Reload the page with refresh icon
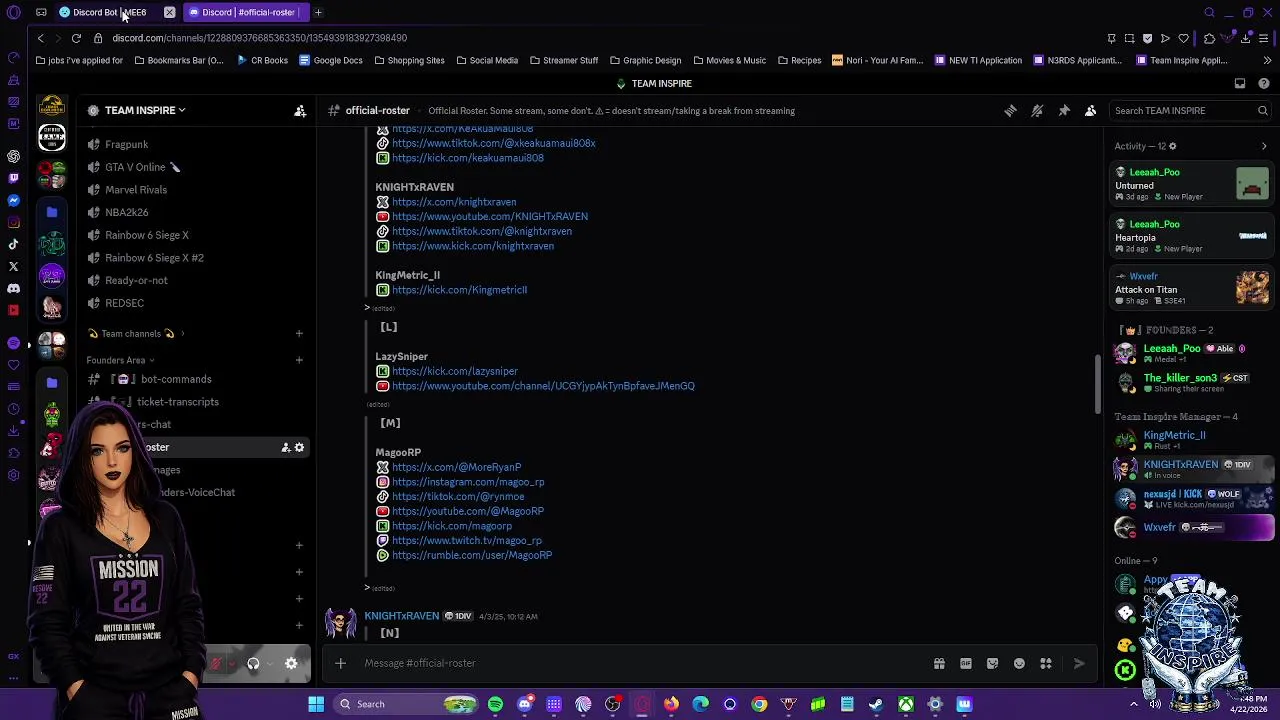1280x720 pixels. click(76, 38)
